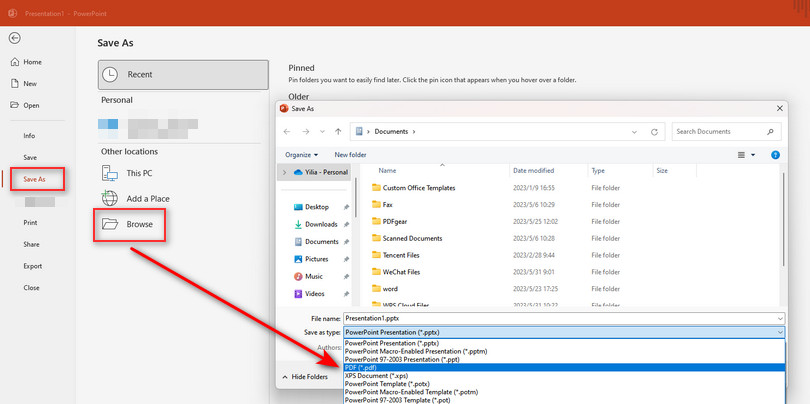This screenshot has height=404, width=810.
Task: Select Custom Office Templates folder
Action: (x=414, y=188)
